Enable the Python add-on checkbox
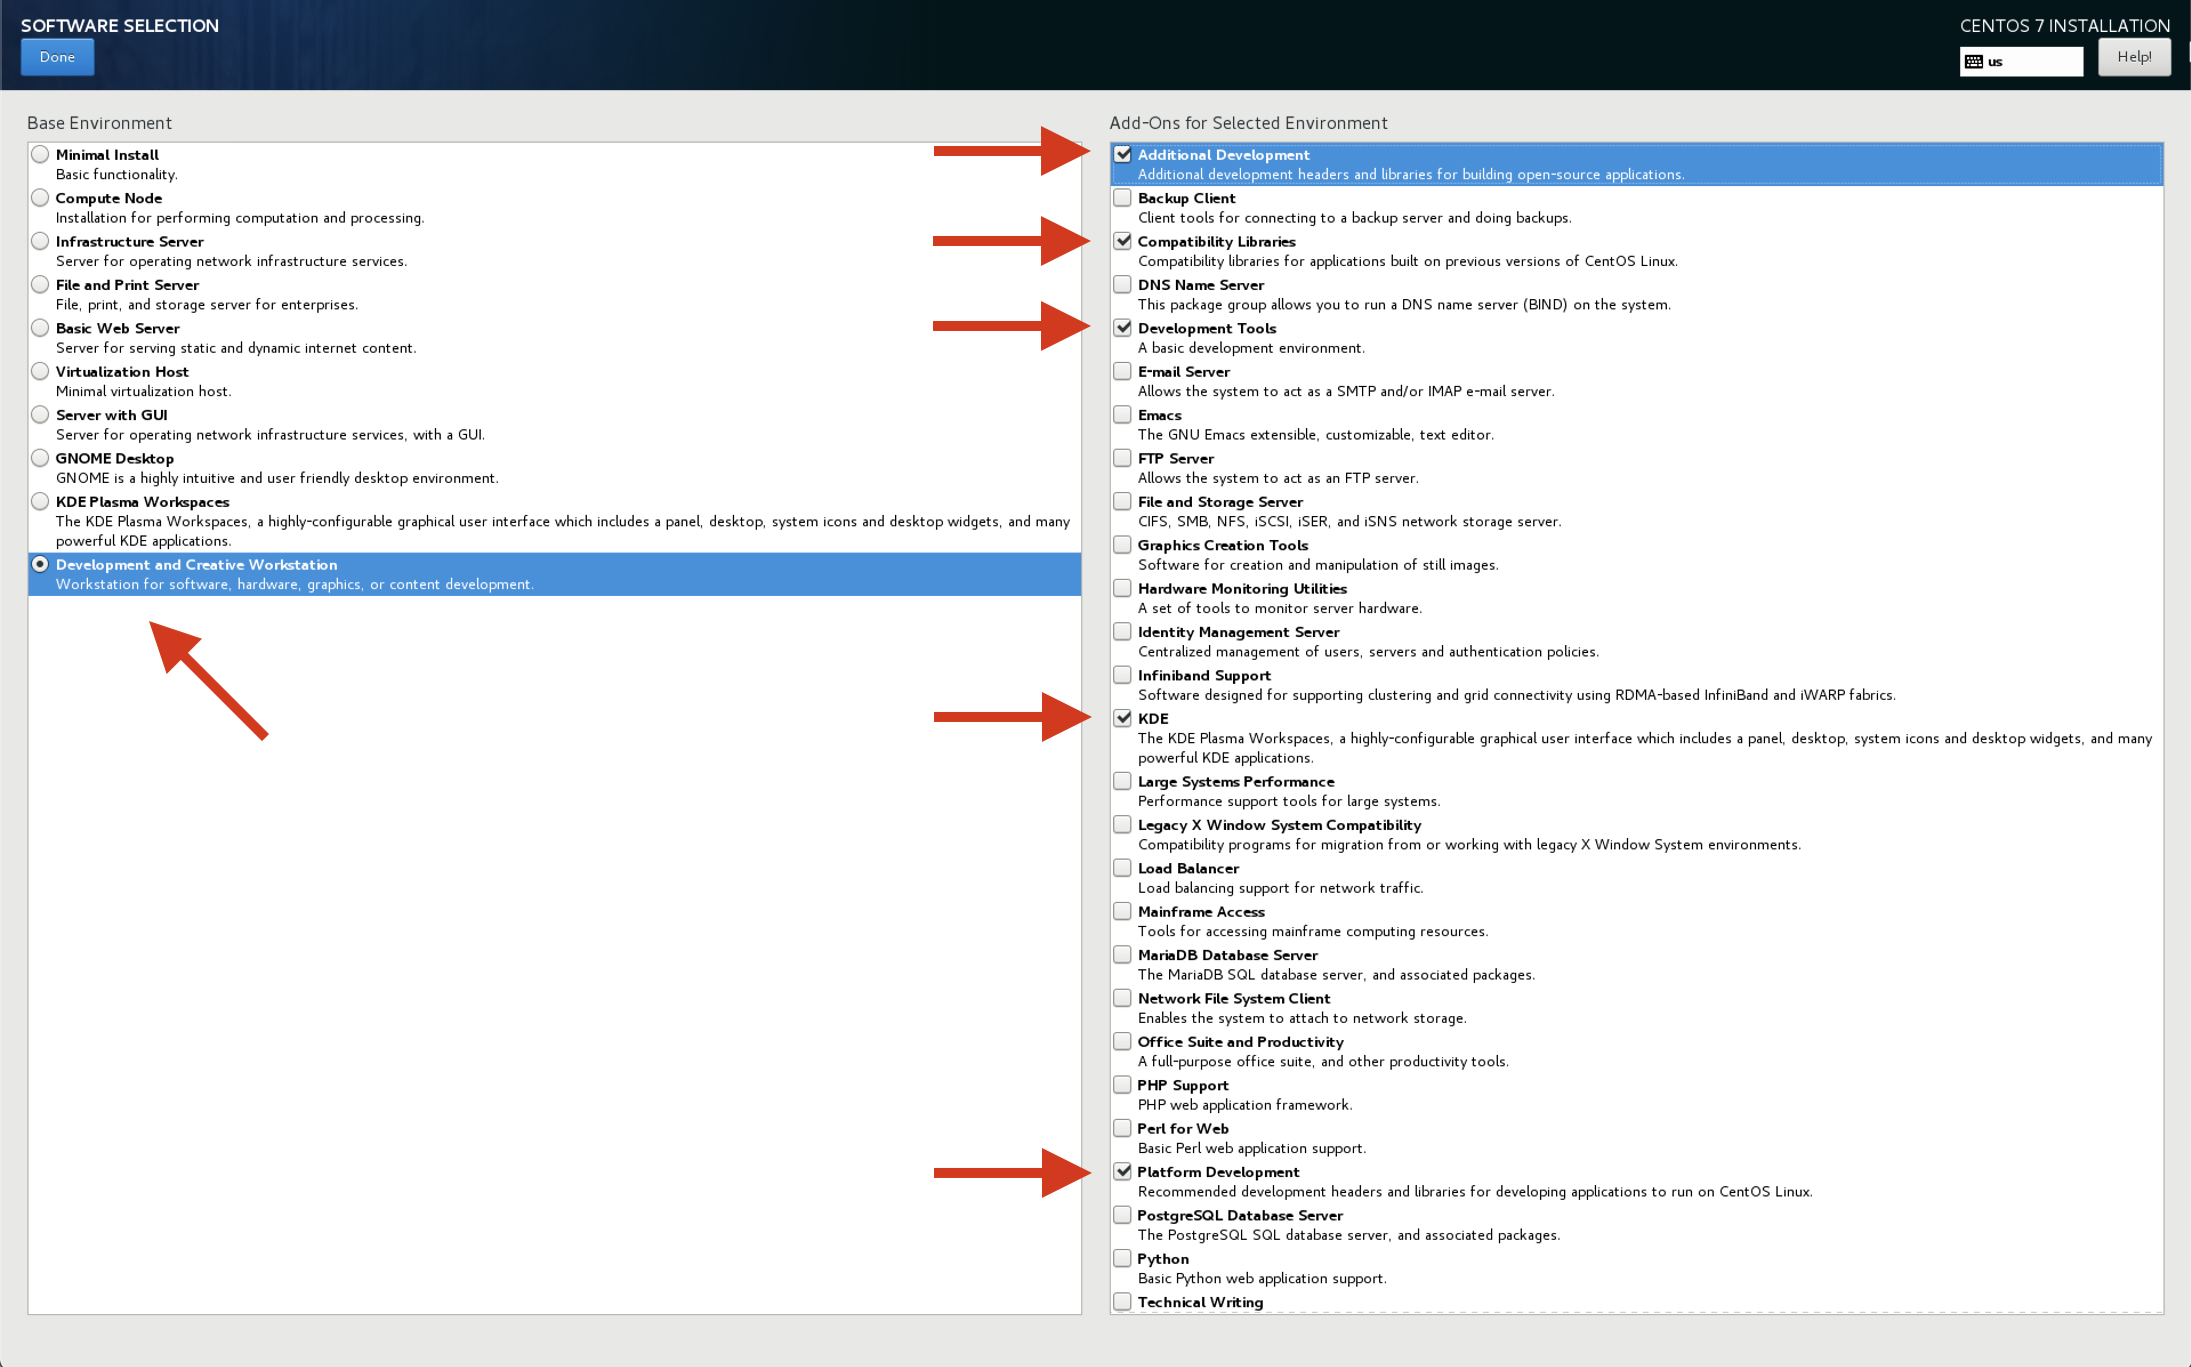 tap(1122, 1258)
